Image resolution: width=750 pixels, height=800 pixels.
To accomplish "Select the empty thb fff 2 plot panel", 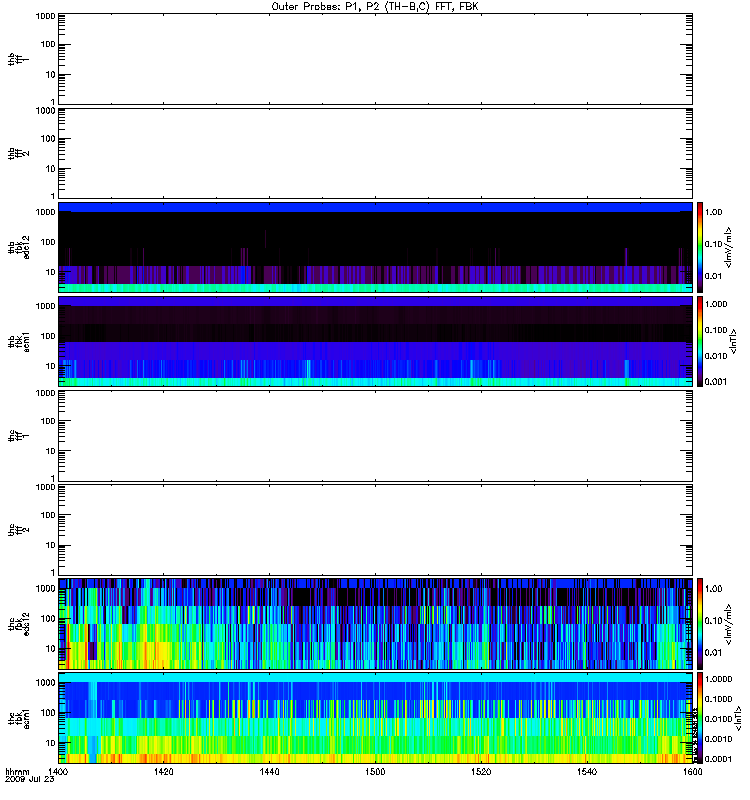I will coord(375,153).
